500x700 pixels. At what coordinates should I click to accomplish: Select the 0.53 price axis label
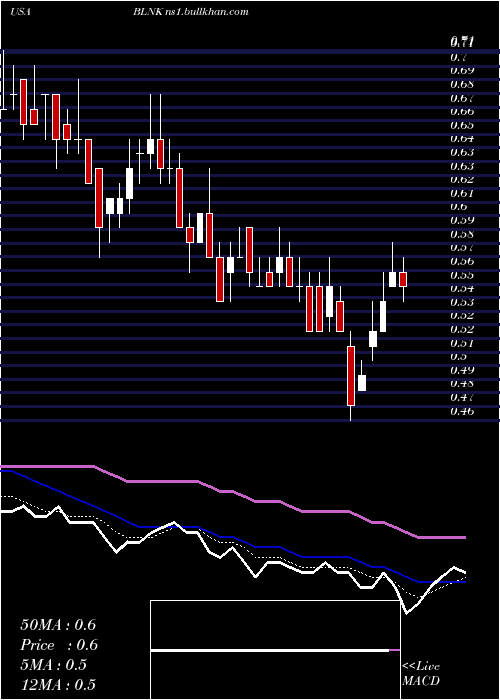462,303
